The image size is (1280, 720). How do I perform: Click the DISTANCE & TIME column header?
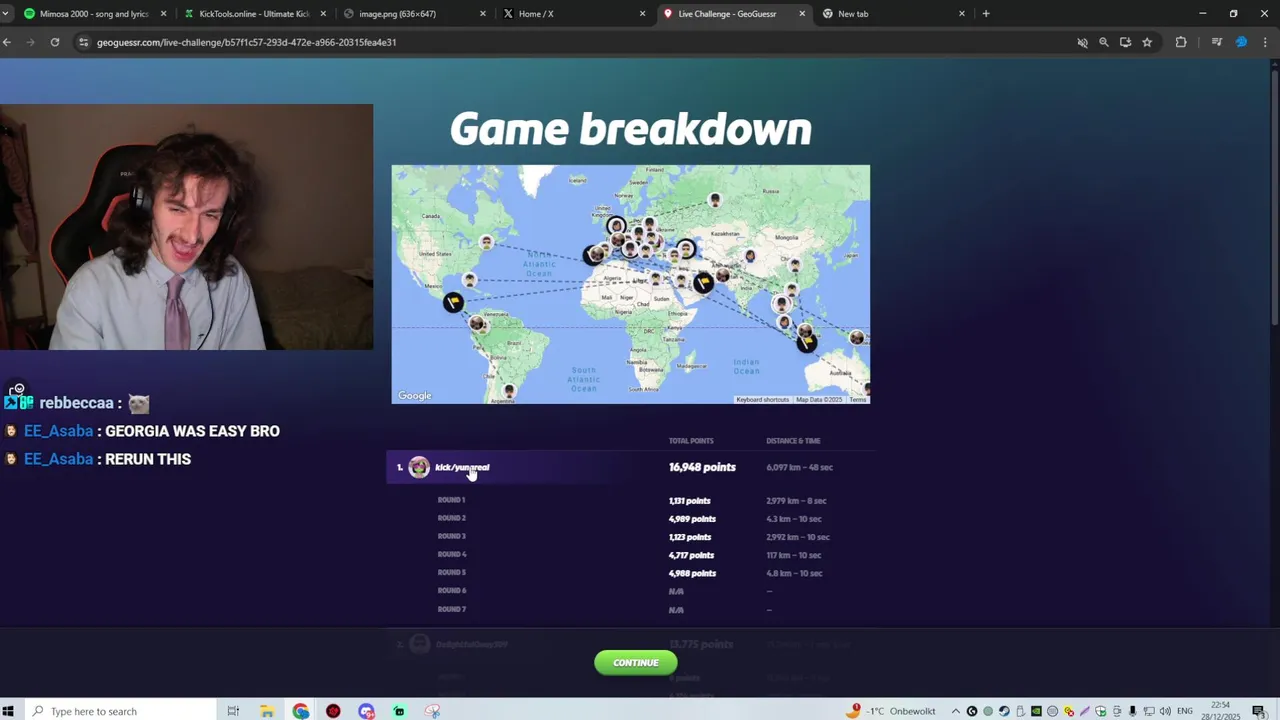coord(793,441)
